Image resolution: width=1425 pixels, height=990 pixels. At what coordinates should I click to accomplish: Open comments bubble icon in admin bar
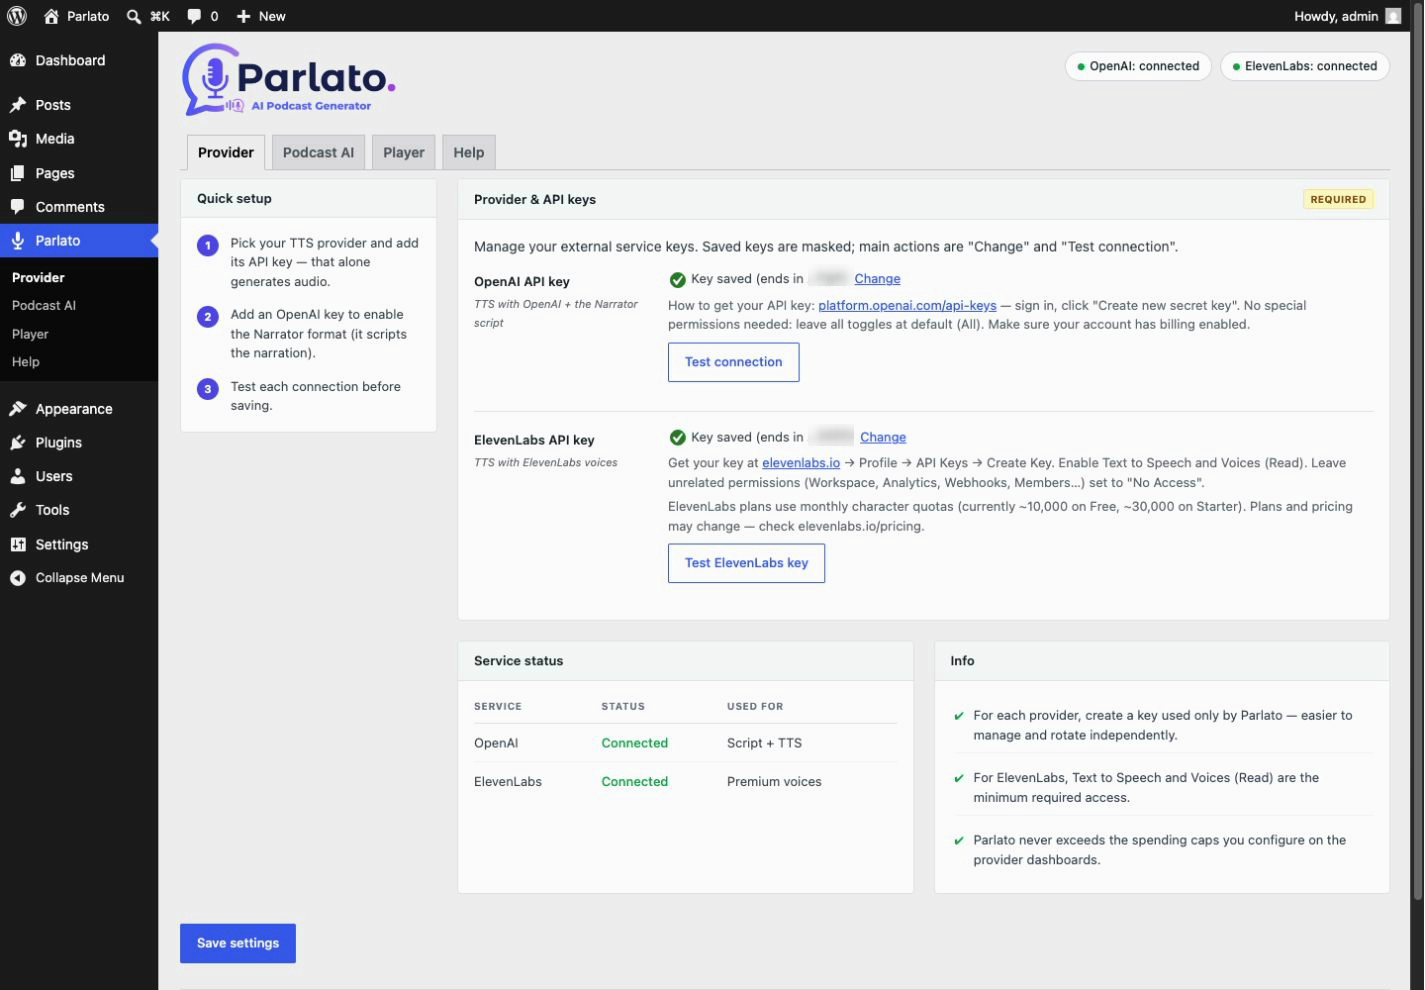[x=193, y=16]
